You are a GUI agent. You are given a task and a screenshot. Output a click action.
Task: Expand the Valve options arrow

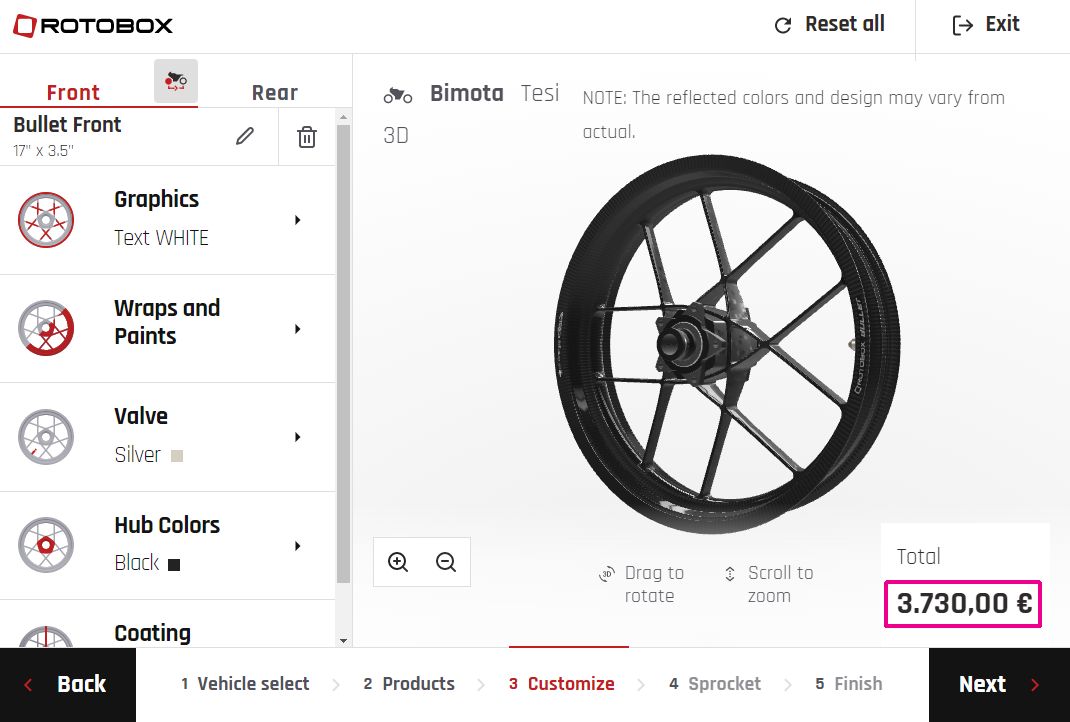[x=298, y=437]
